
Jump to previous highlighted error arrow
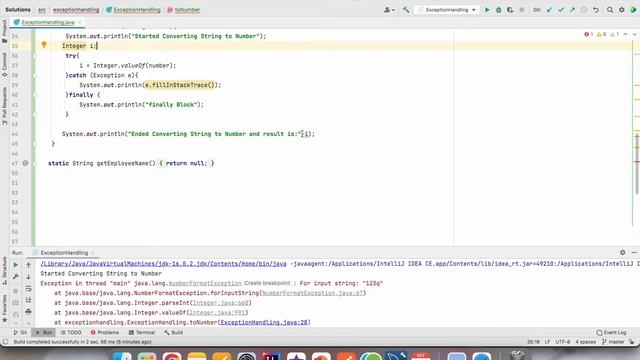click(625, 35)
